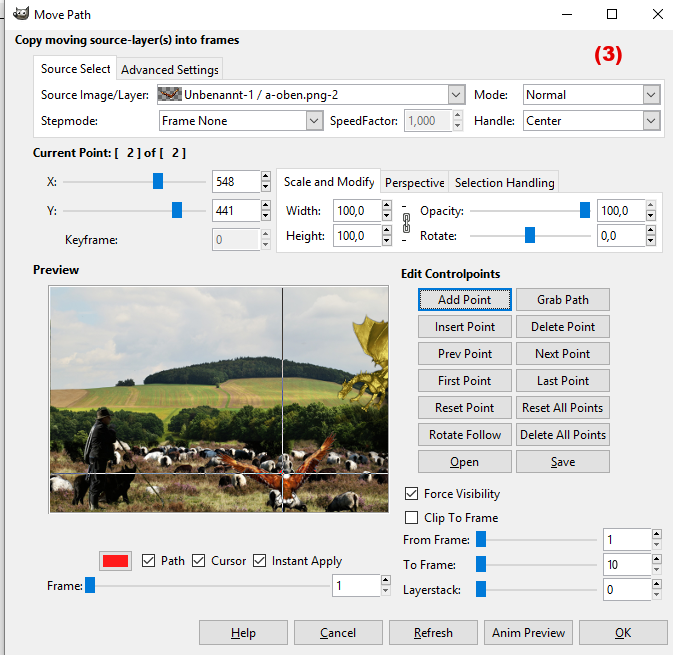Image resolution: width=674 pixels, height=656 pixels.
Task: Click the chain link icon between Width and Height
Action: point(406,223)
